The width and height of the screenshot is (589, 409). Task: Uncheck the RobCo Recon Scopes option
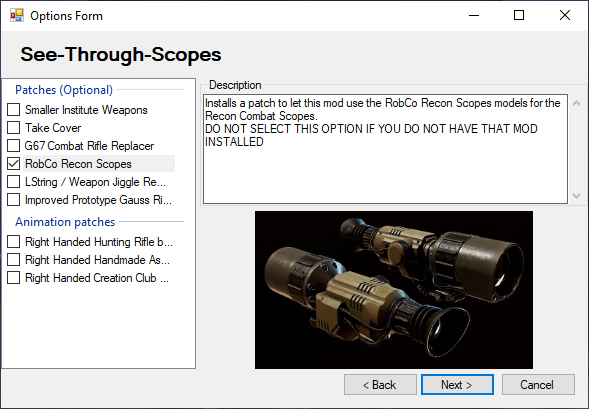click(14, 164)
